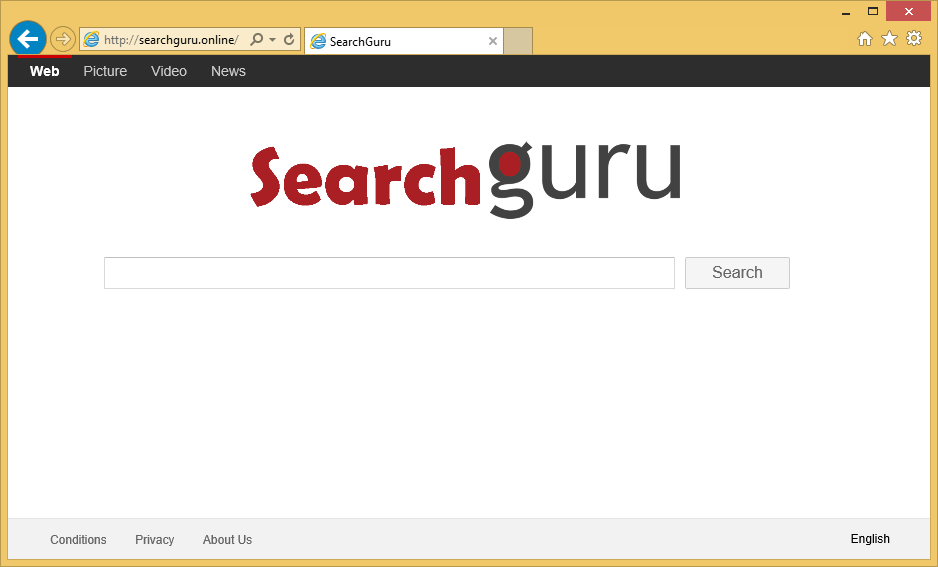Open a new blank tab
Image resolution: width=938 pixels, height=567 pixels.
518,41
